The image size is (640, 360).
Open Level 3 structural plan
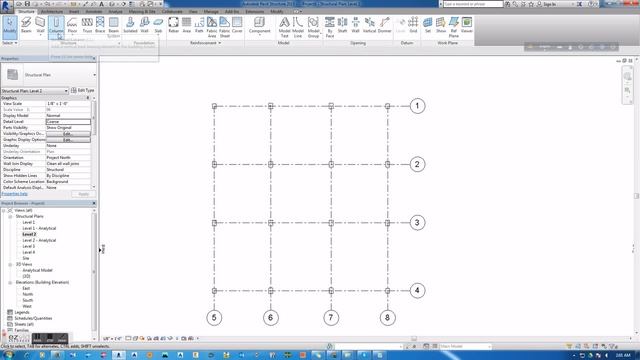pos(29,246)
